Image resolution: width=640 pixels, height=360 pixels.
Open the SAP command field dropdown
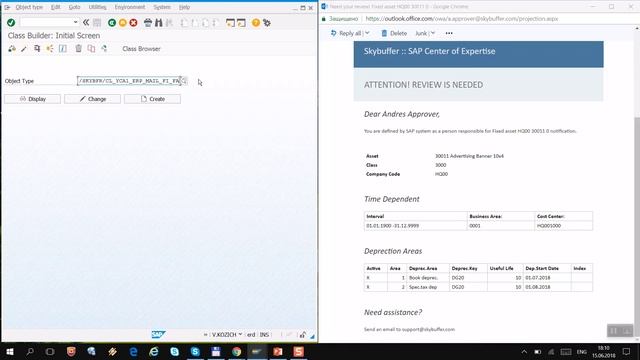tap(76, 22)
